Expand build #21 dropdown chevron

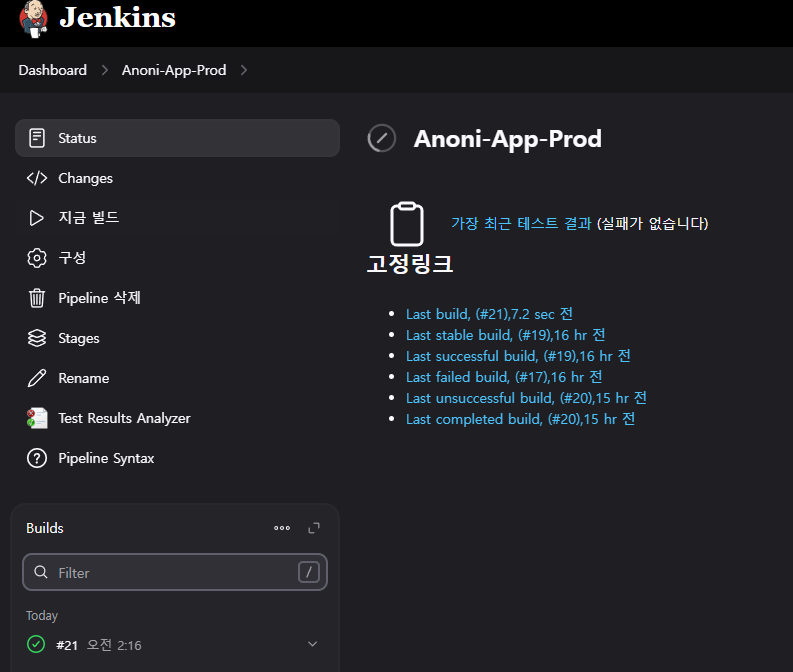tap(313, 644)
